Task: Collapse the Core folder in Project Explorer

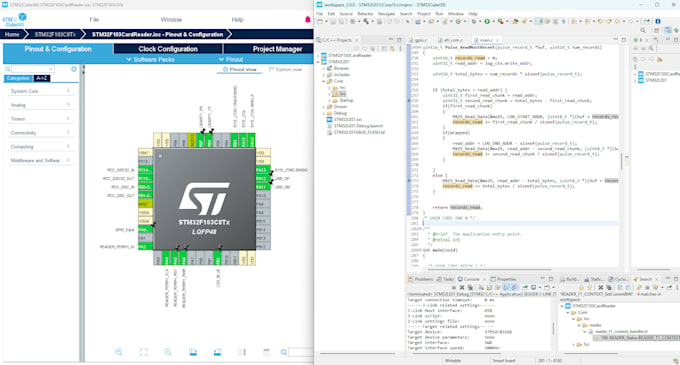Action: (x=324, y=81)
